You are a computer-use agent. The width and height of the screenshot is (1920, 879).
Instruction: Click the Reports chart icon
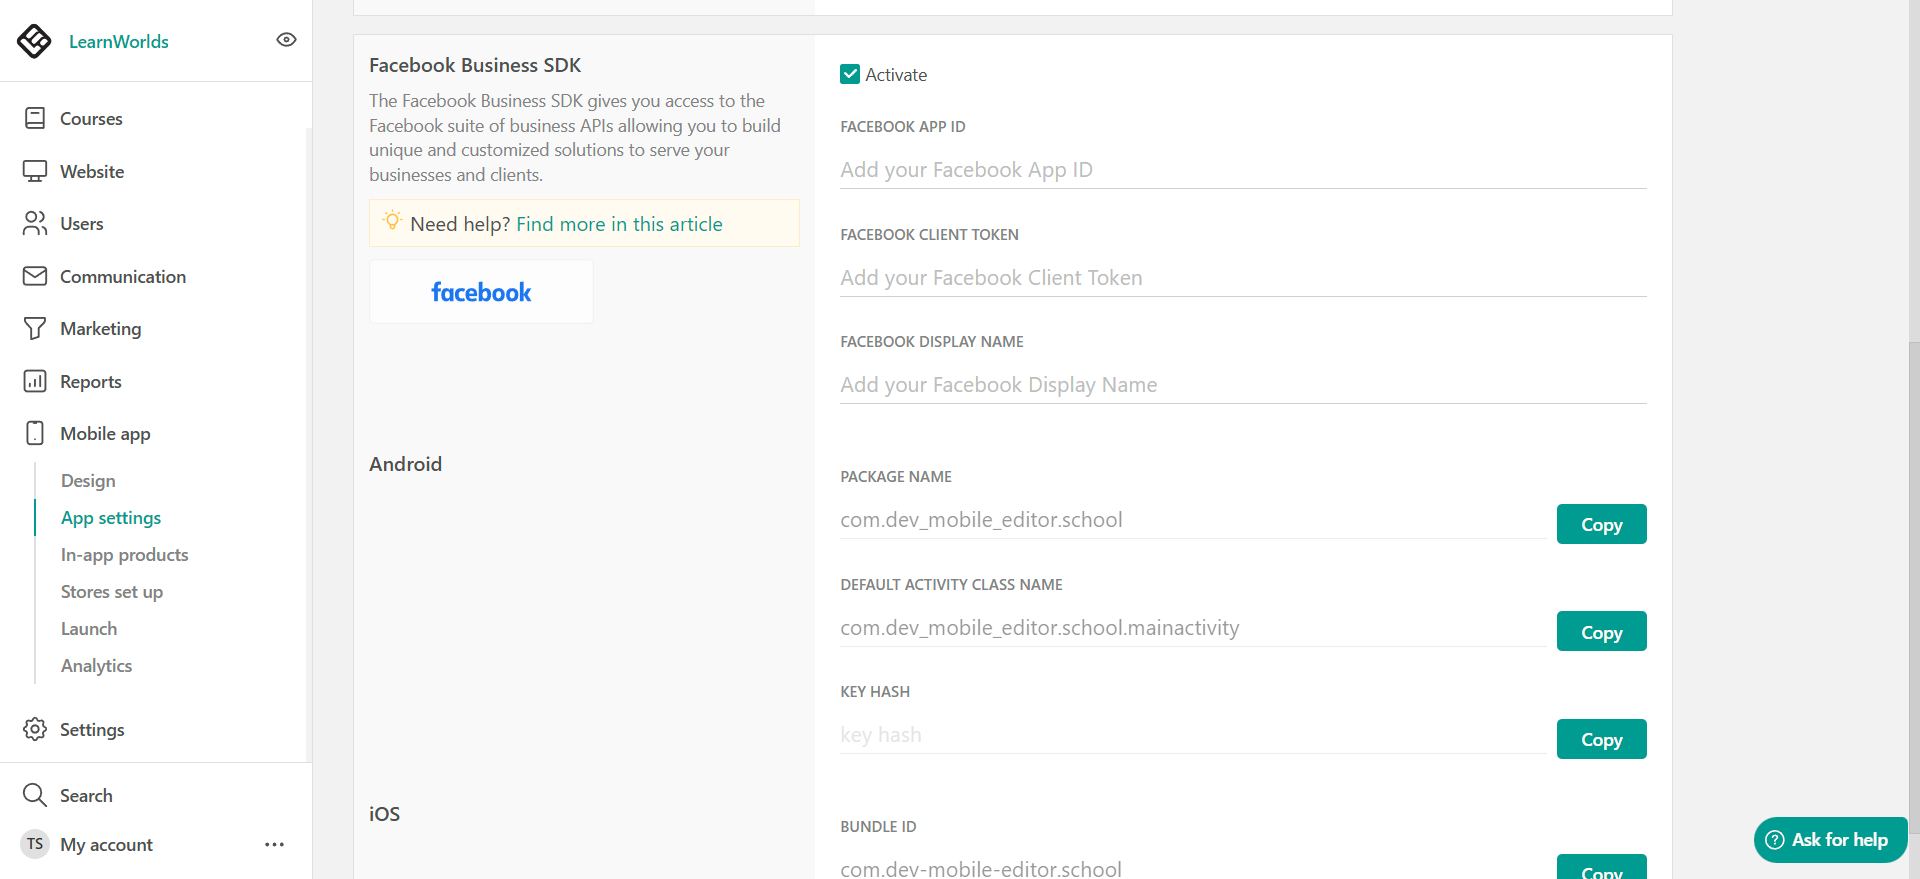click(x=35, y=381)
